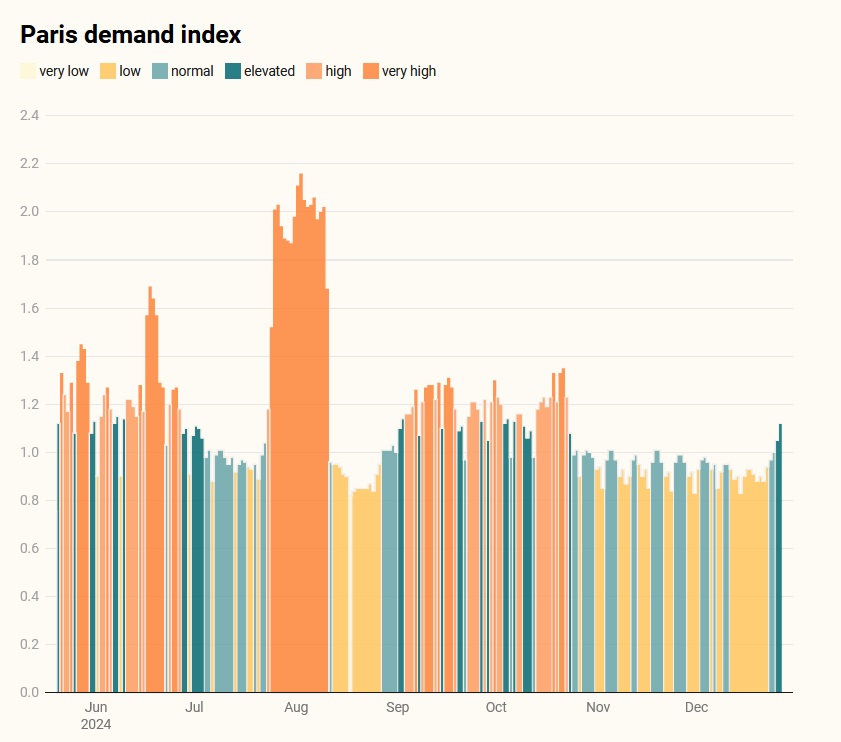The image size is (841, 742).
Task: Select the 'very low' legend label
Action: tap(64, 71)
